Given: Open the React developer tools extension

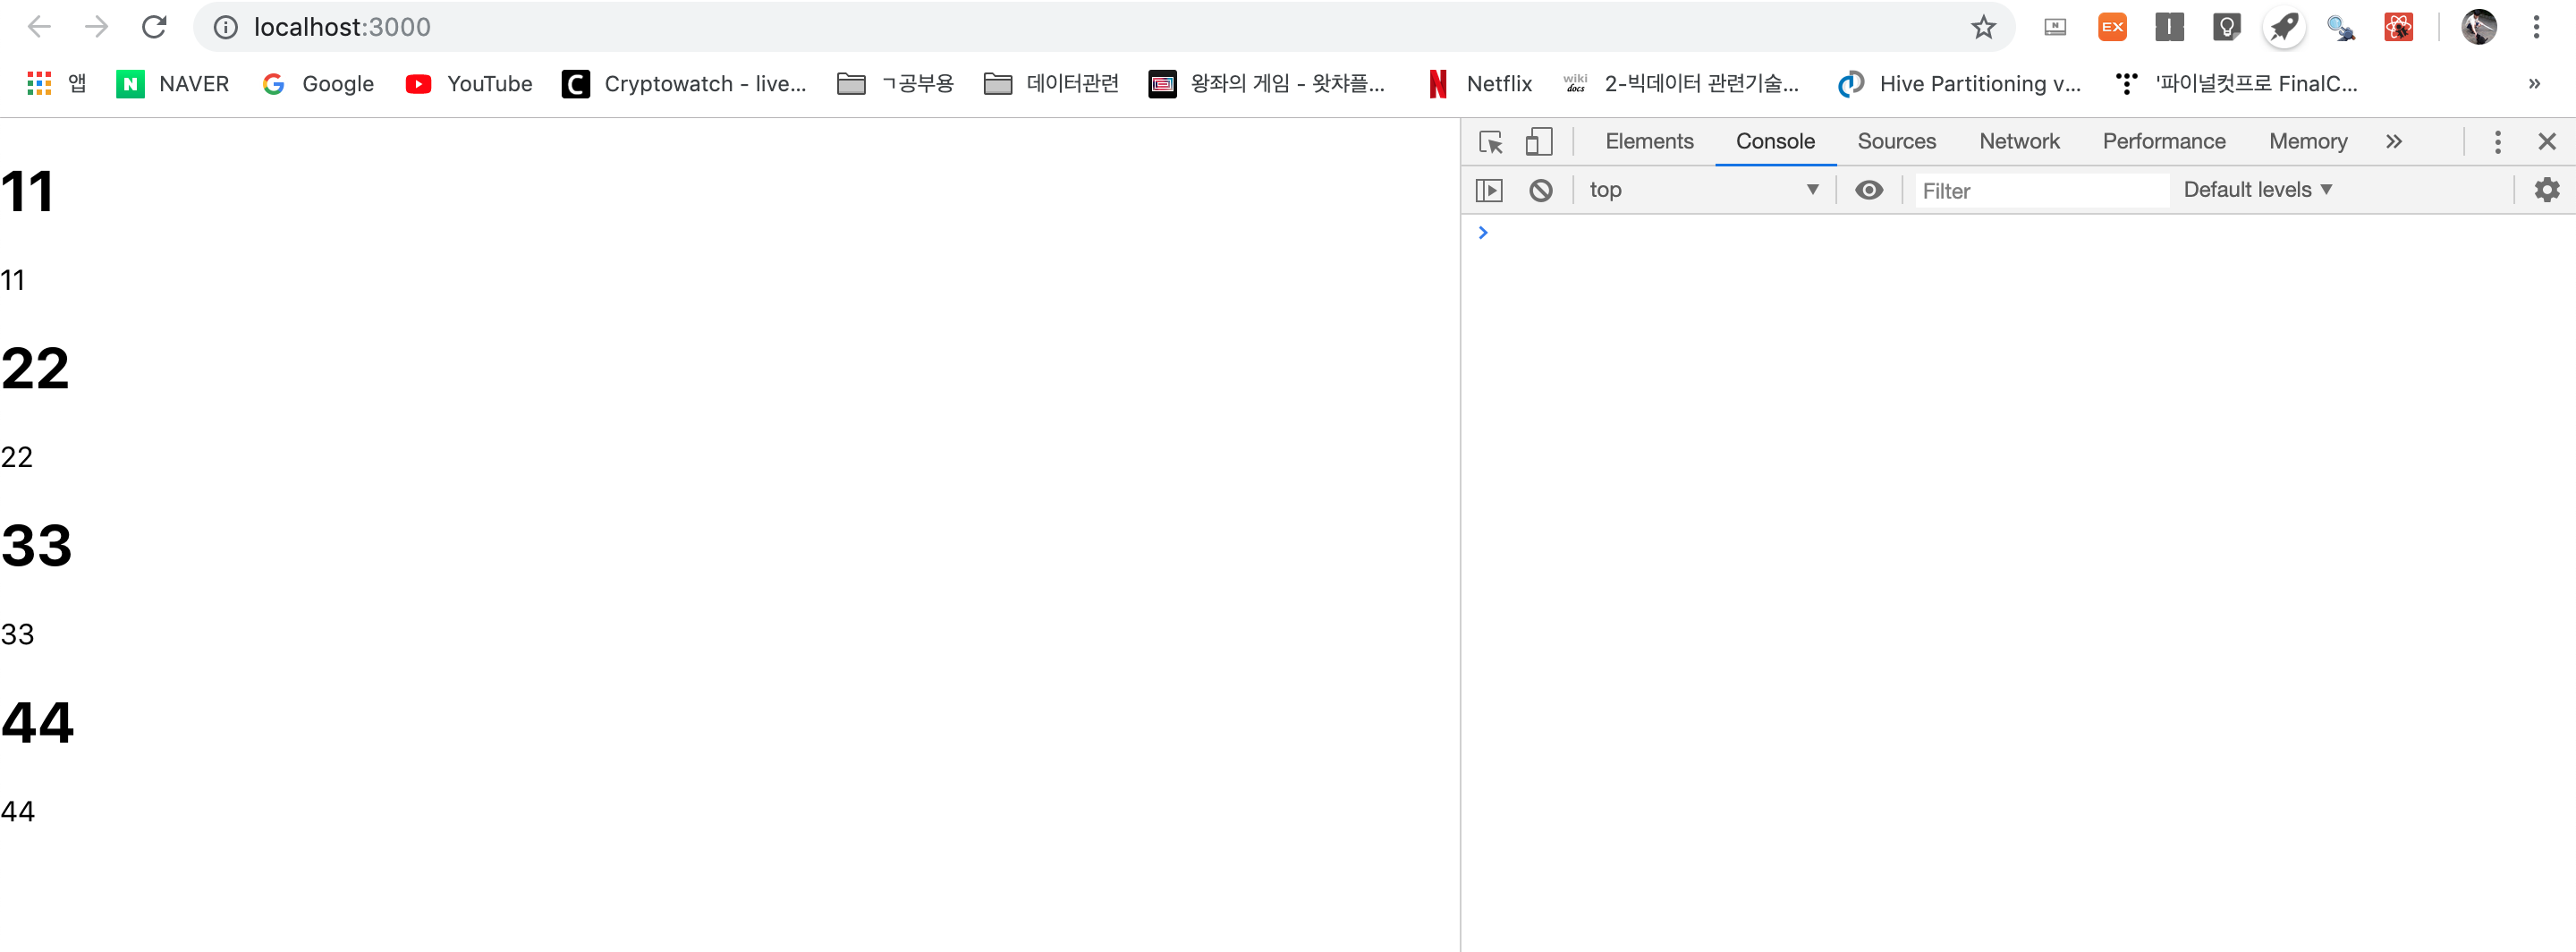Looking at the screenshot, I should tap(2398, 27).
